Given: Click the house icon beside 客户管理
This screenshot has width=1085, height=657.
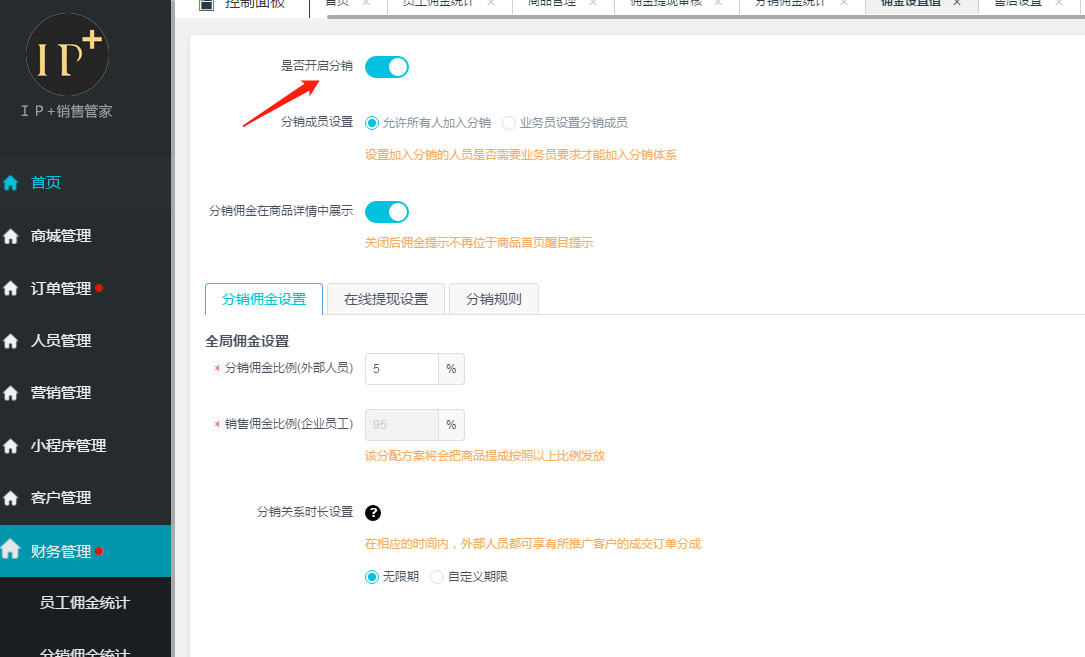Looking at the screenshot, I should tap(11, 498).
